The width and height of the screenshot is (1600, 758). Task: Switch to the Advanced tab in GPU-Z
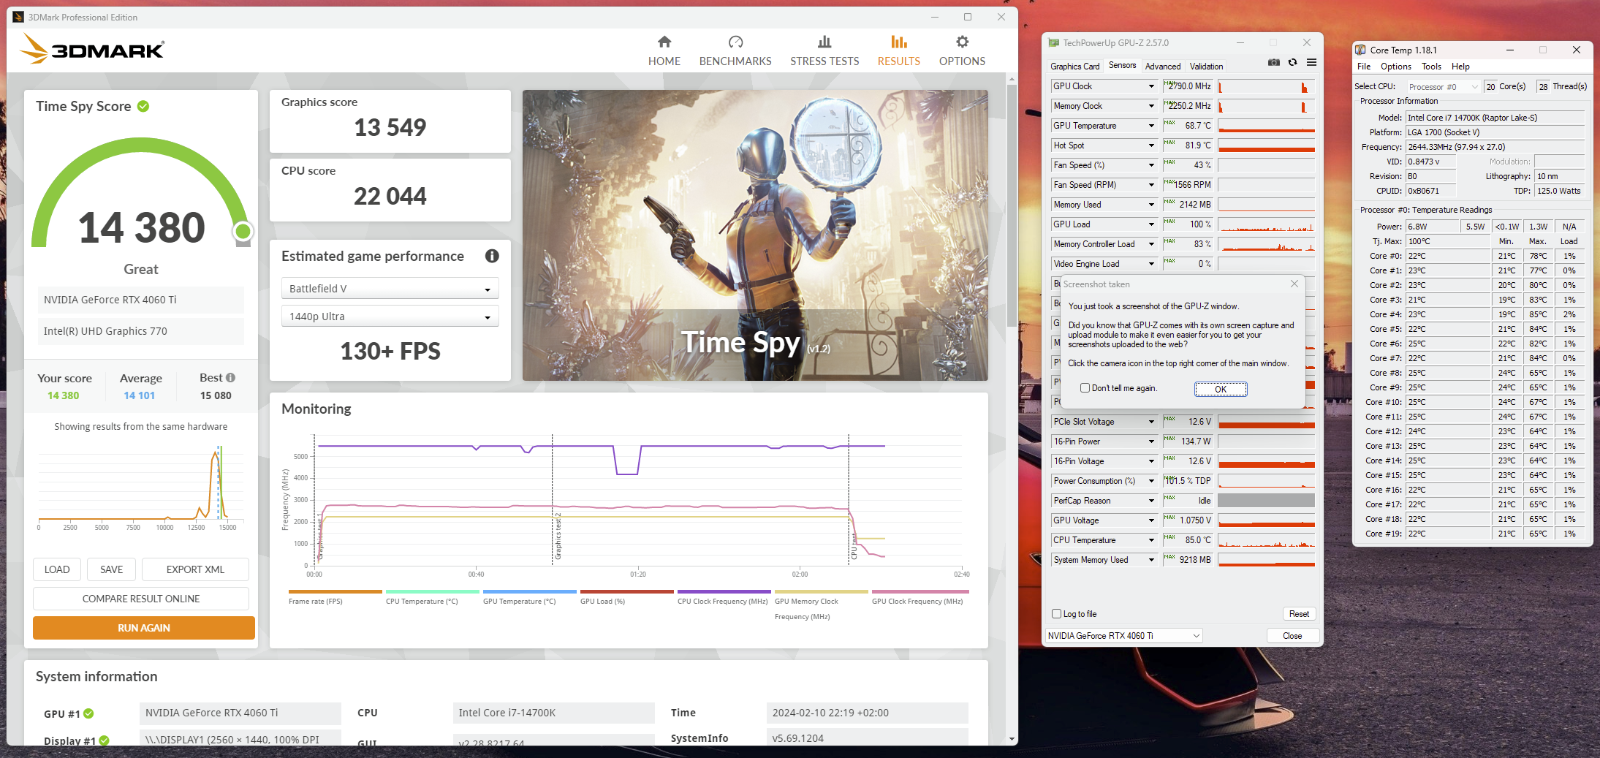click(1163, 67)
